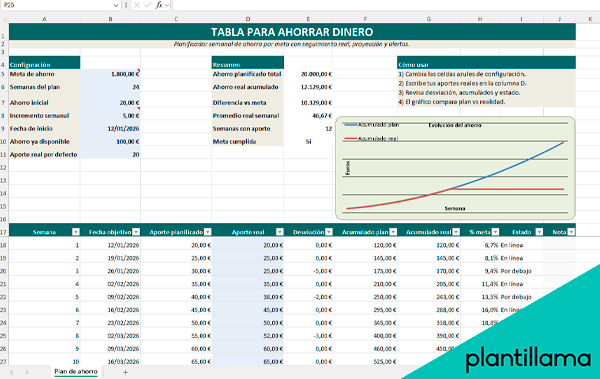Image resolution: width=600 pixels, height=379 pixels.
Task: Select row 18 header
Action: (x=3, y=245)
